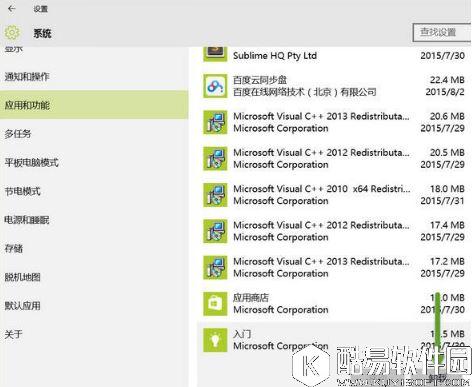The image size is (472, 387).
Task: Select 应用和功能 in sidebar
Action: coord(94,105)
